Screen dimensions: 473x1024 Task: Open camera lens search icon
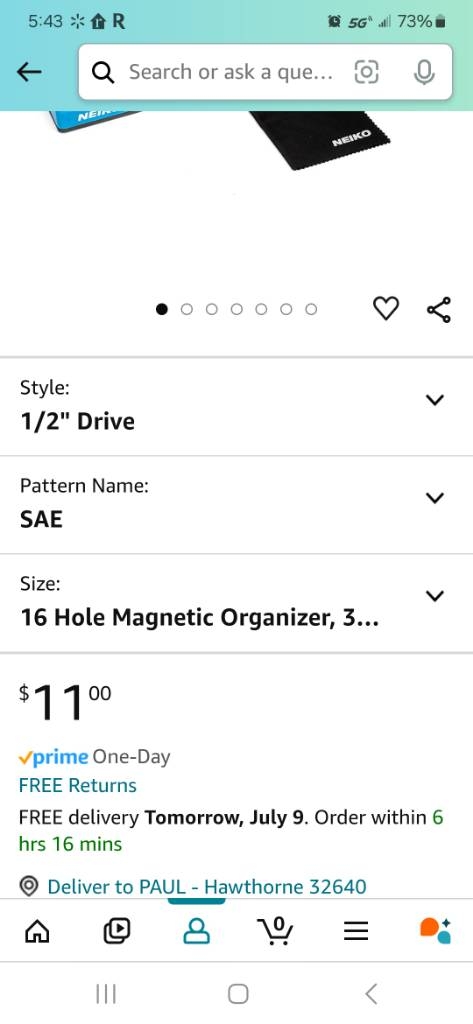point(366,72)
